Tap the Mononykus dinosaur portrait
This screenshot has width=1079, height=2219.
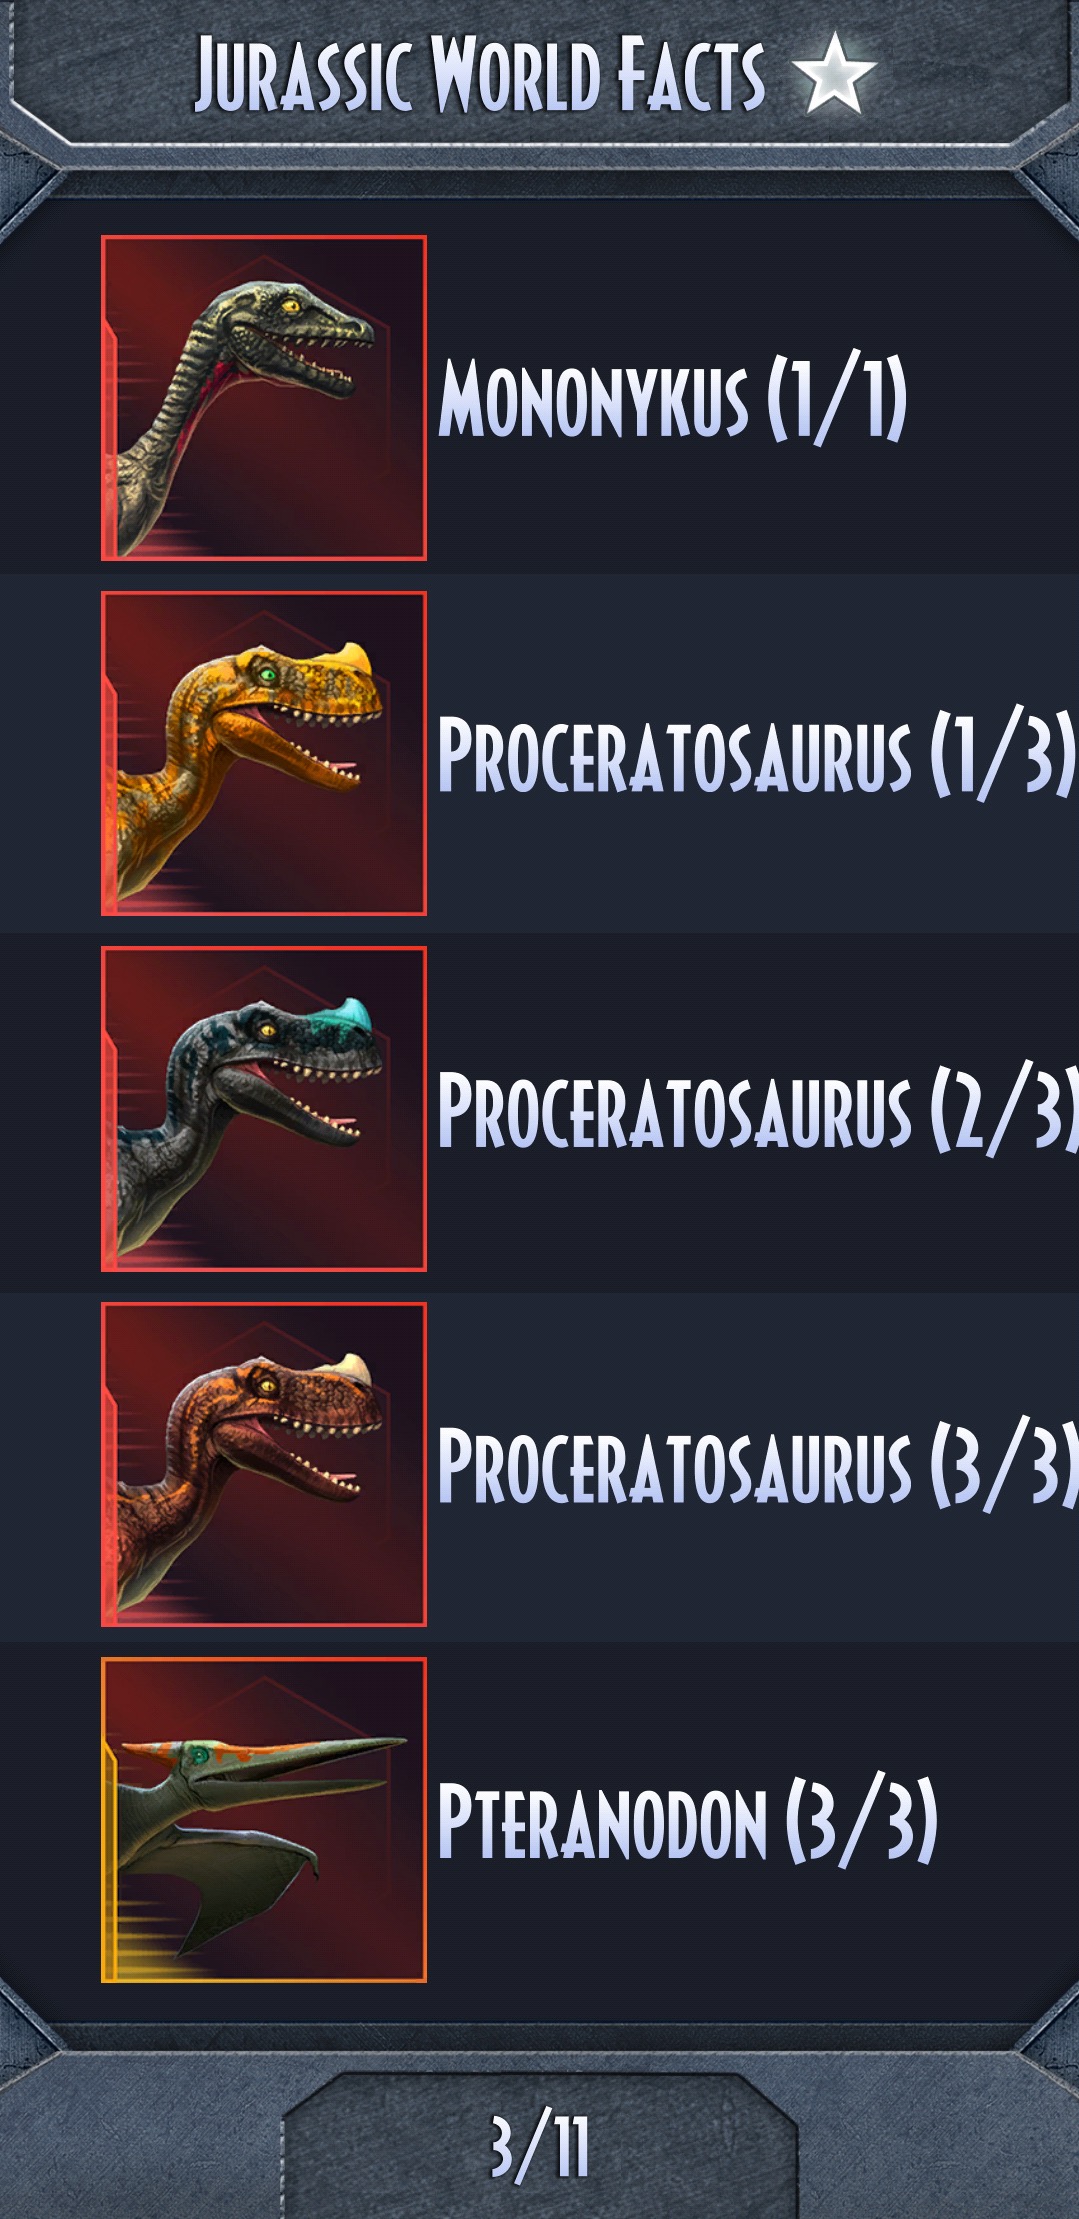pos(264,398)
